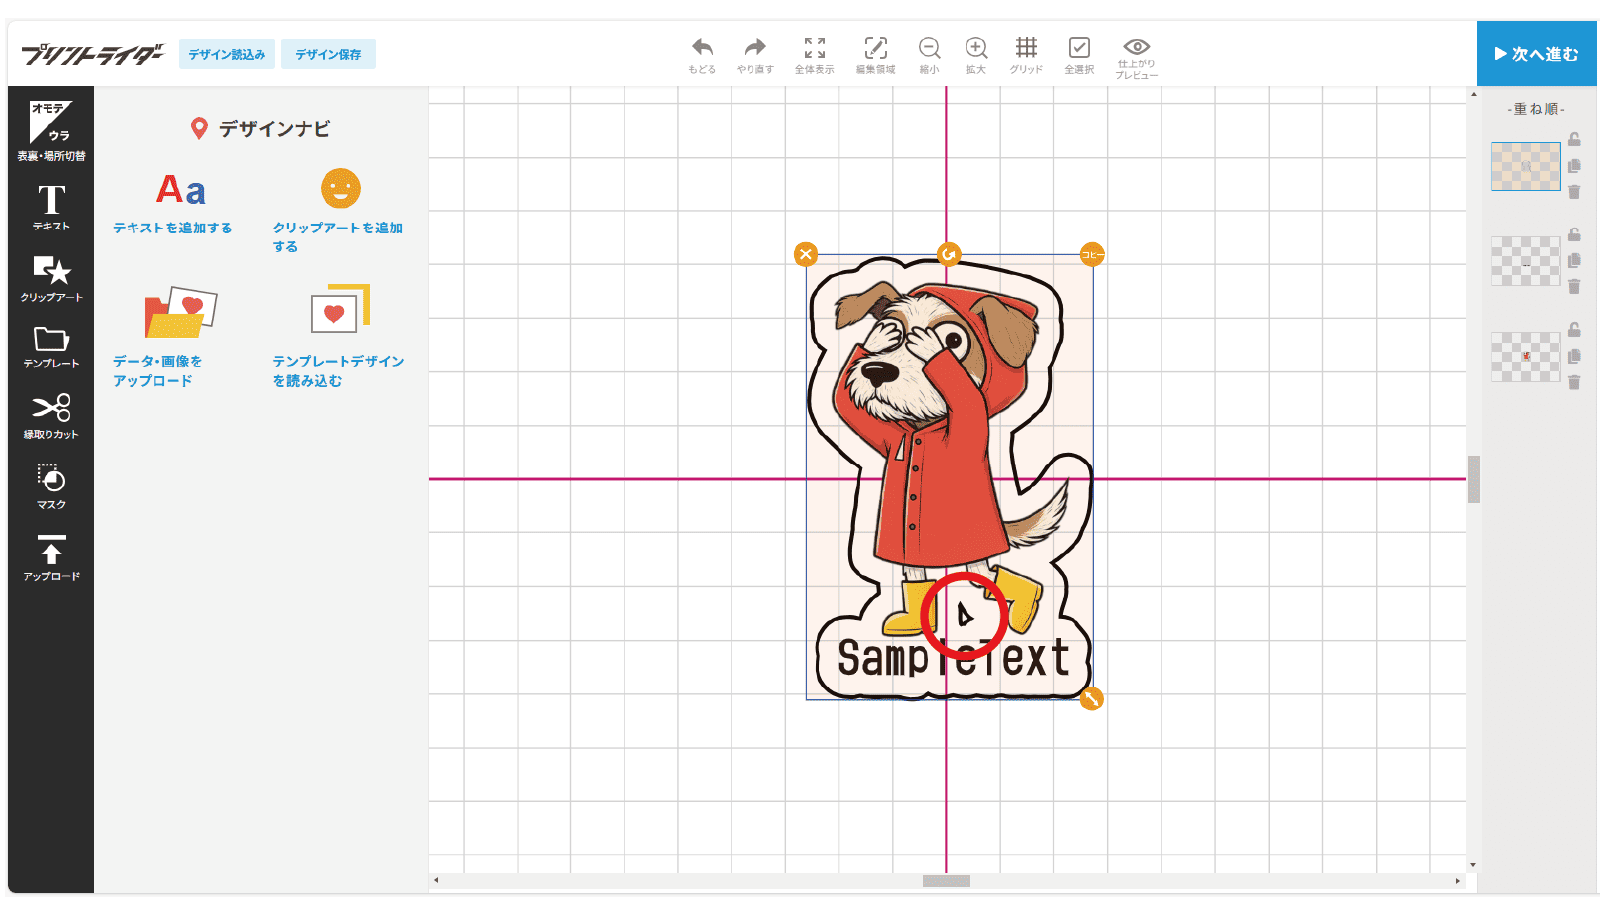This screenshot has height=915, width=1600.
Task: Toggle the finish preview eye icon
Action: pos(1136,54)
